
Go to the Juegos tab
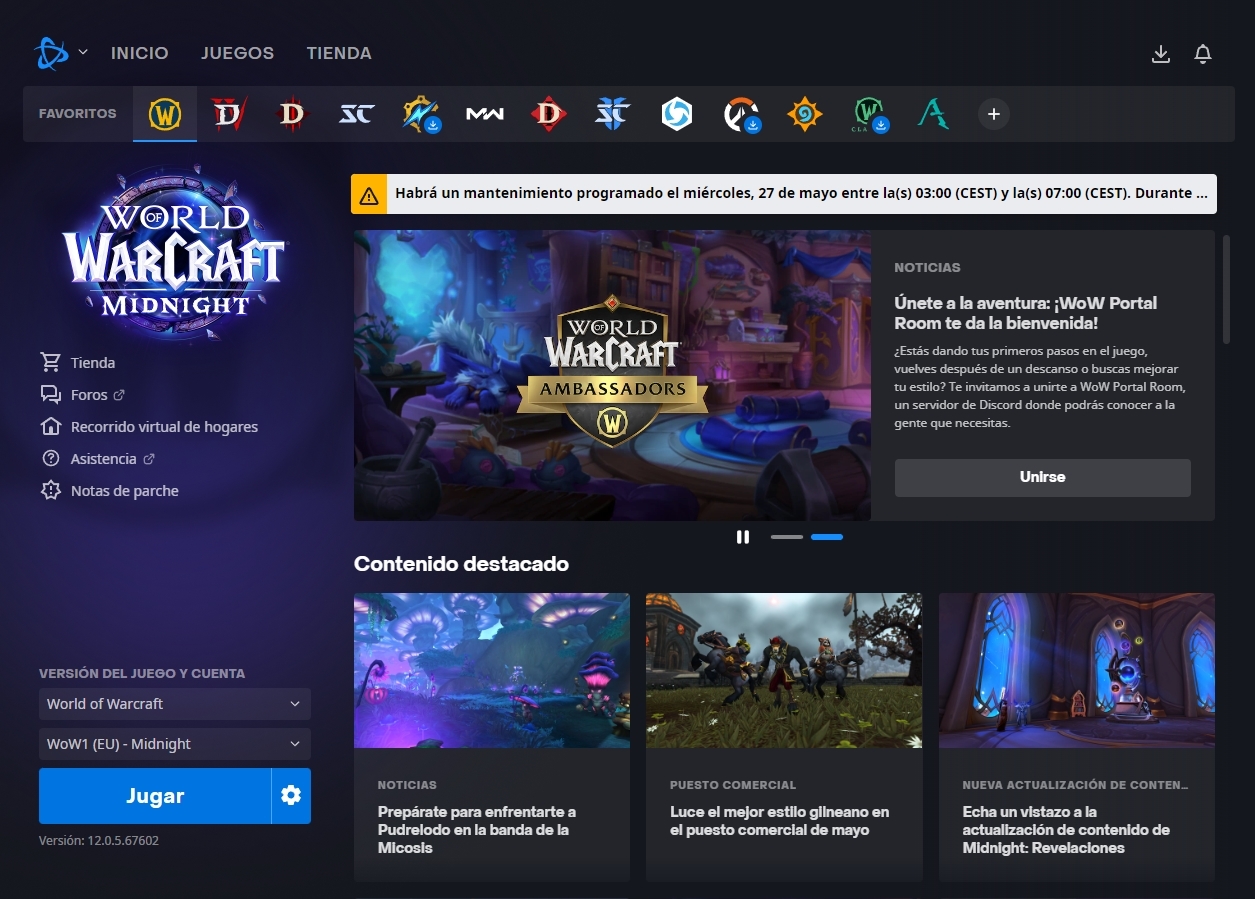[237, 53]
